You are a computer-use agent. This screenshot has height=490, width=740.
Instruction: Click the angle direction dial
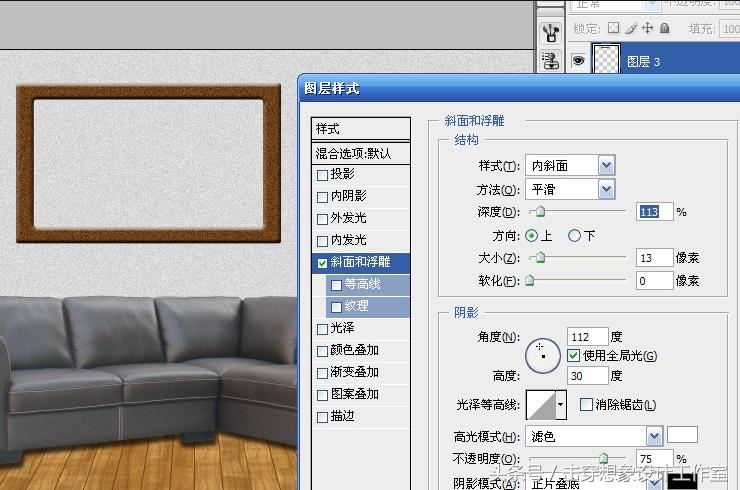(542, 350)
